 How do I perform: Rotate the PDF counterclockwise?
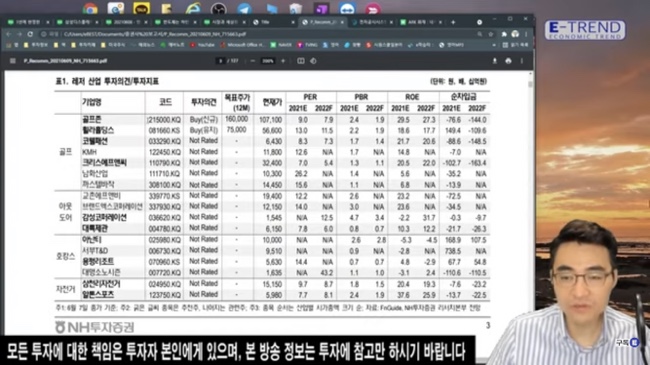[313, 61]
